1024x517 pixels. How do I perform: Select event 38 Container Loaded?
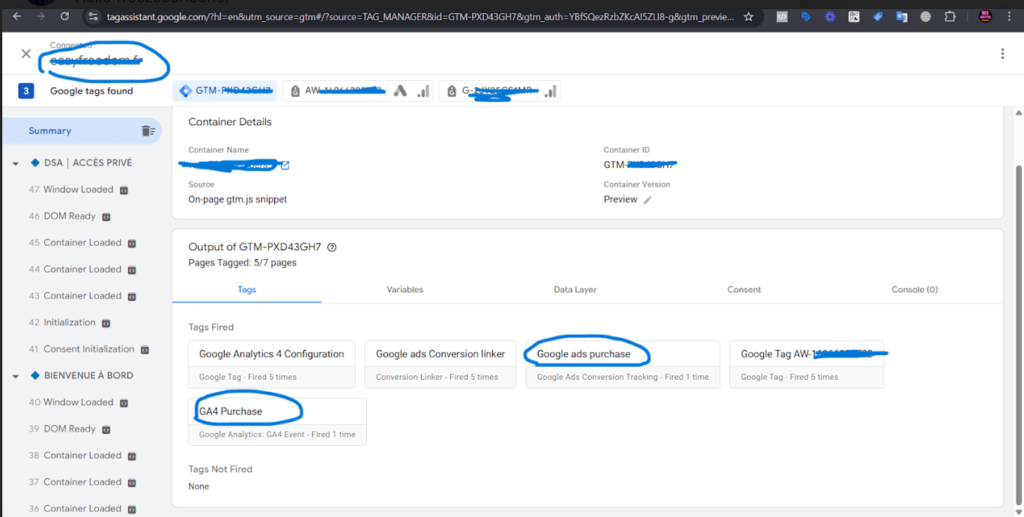(x=82, y=456)
